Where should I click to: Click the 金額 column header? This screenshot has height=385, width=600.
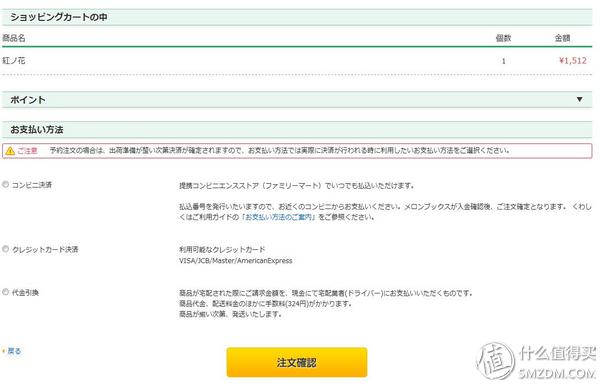(562, 38)
